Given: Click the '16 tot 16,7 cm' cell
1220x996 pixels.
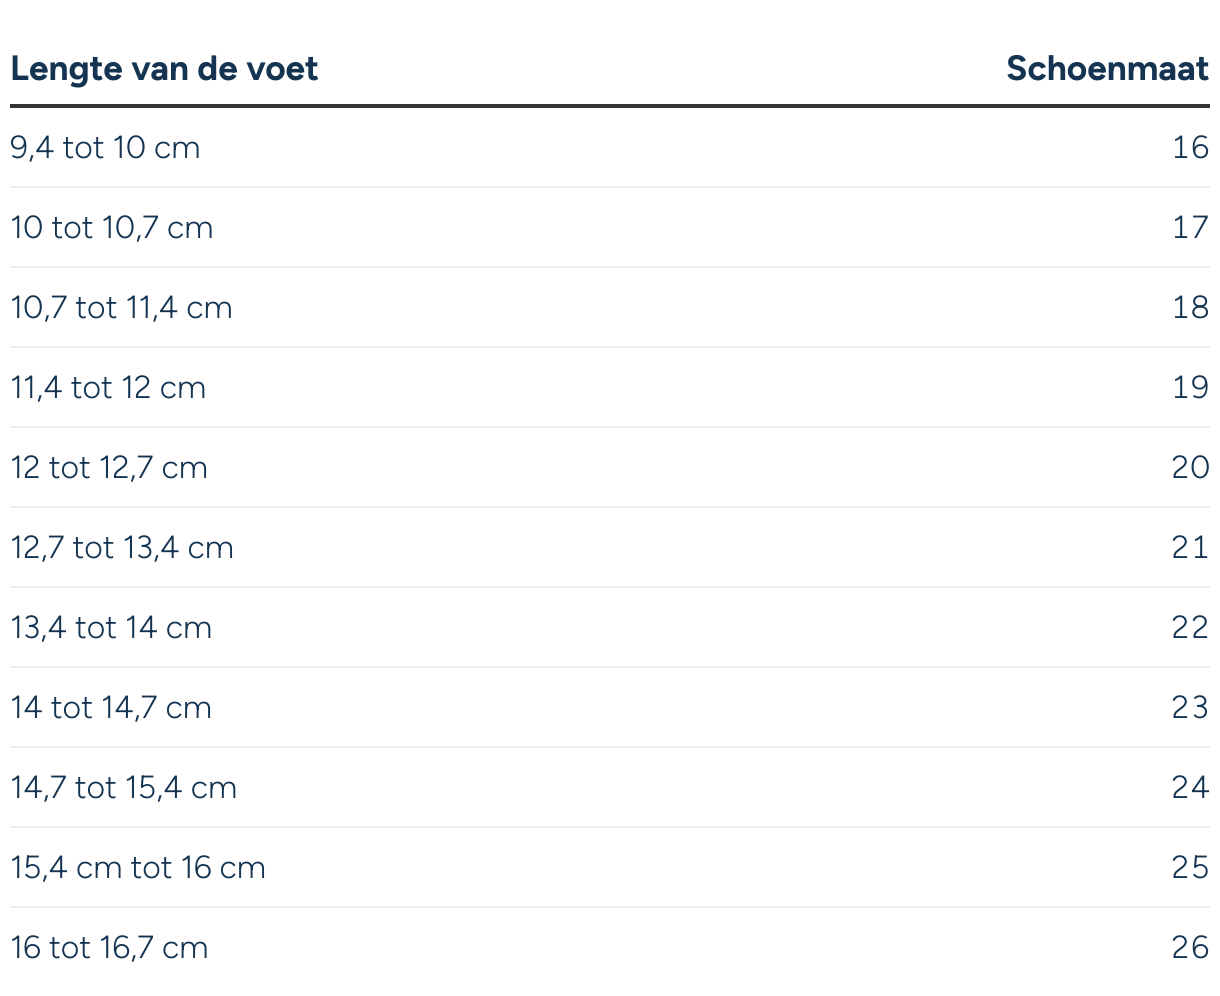Looking at the screenshot, I should coord(110,948).
